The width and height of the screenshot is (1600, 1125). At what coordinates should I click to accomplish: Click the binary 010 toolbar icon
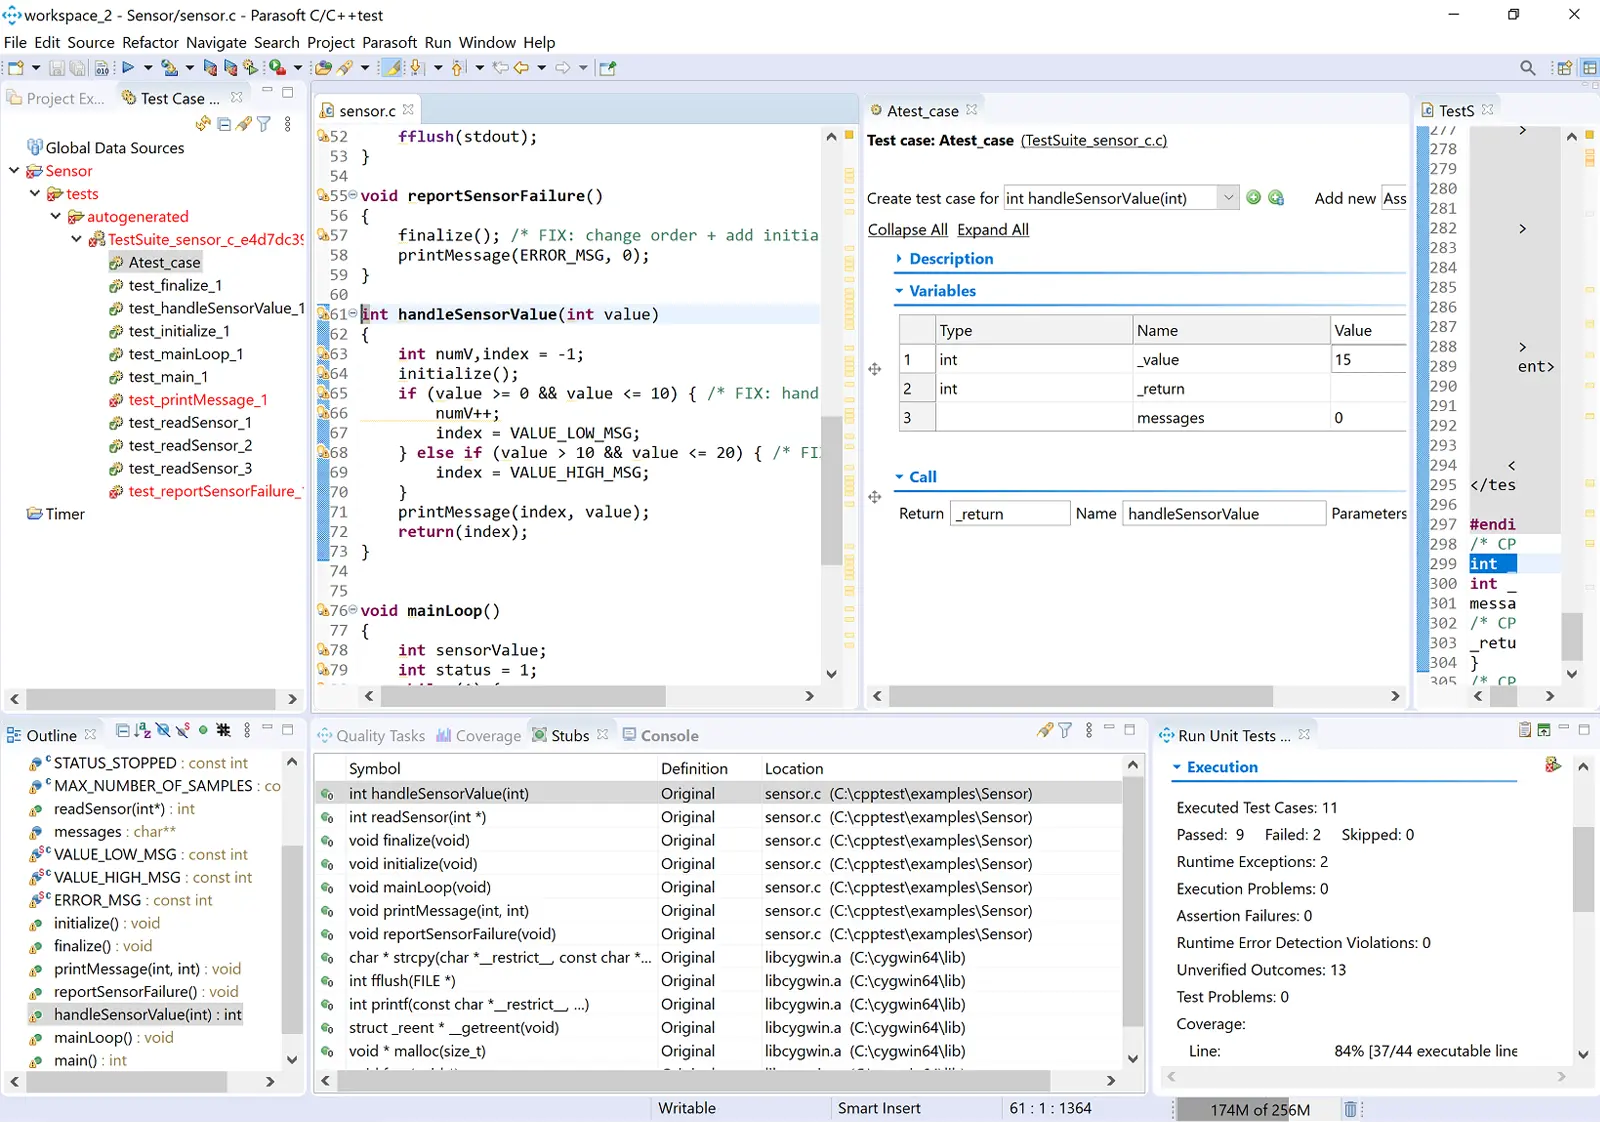(101, 68)
